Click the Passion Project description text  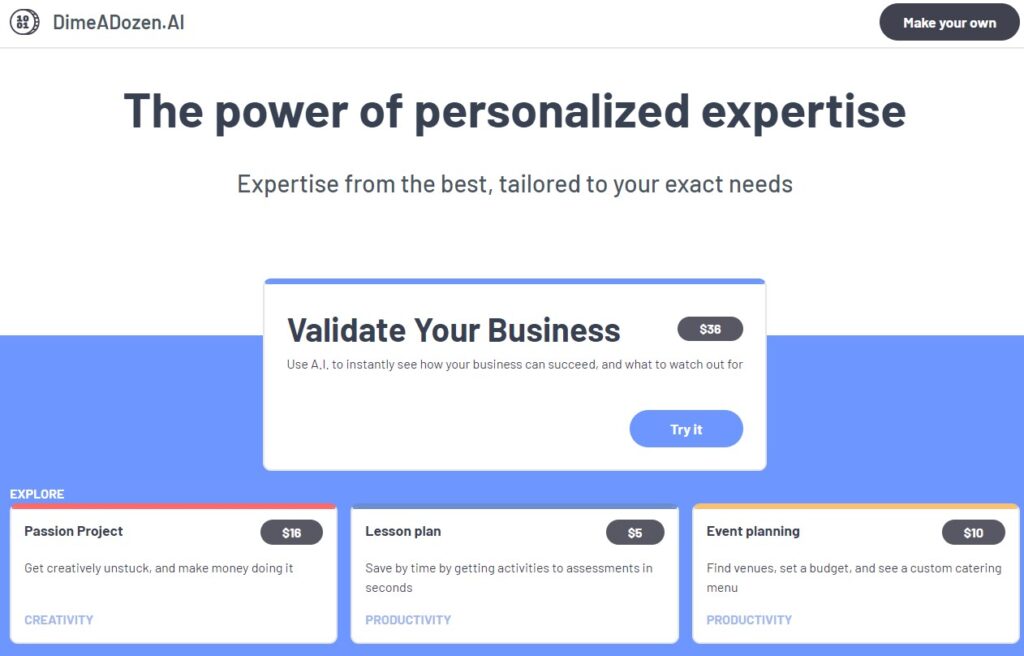tap(158, 568)
